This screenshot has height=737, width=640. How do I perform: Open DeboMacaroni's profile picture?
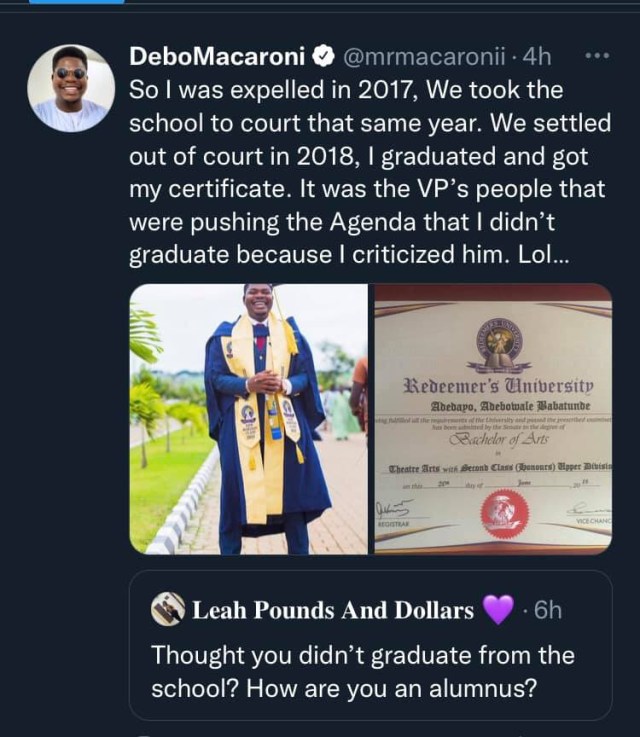(x=71, y=88)
